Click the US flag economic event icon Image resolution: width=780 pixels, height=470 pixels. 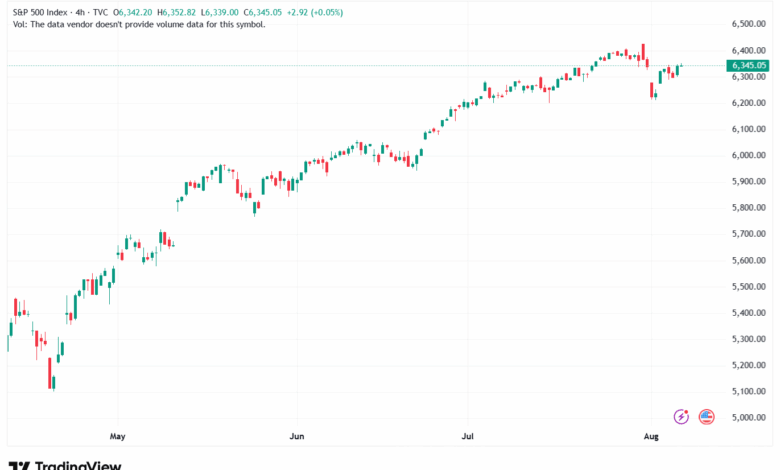(706, 417)
